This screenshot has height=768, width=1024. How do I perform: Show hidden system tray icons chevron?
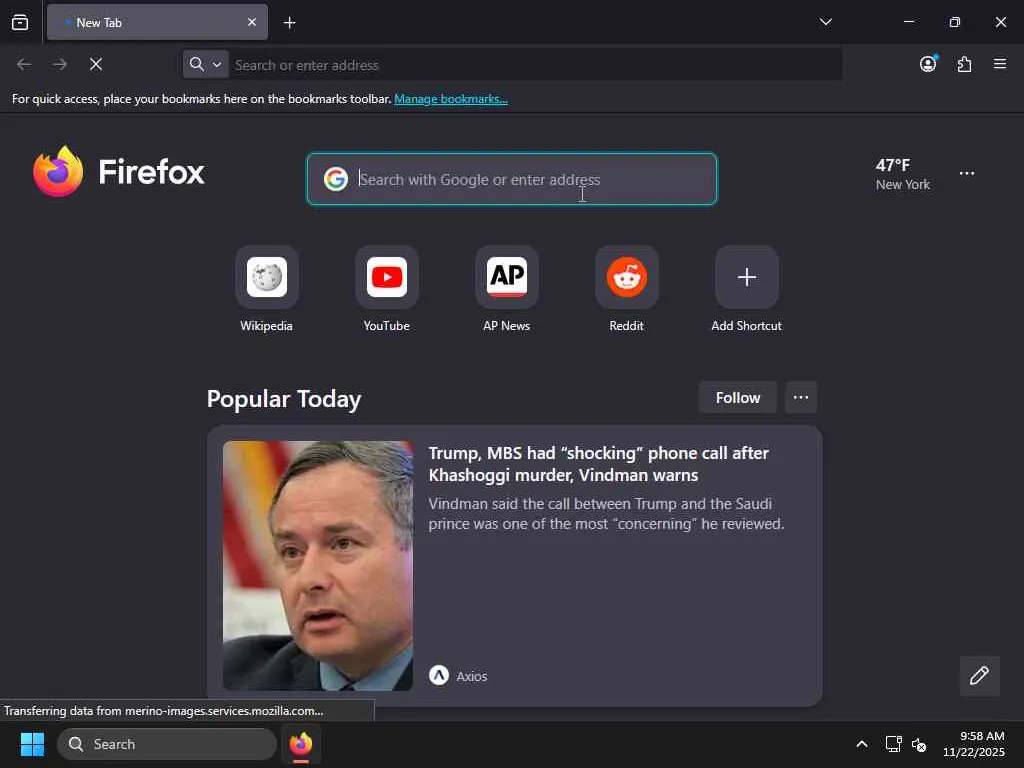(861, 744)
